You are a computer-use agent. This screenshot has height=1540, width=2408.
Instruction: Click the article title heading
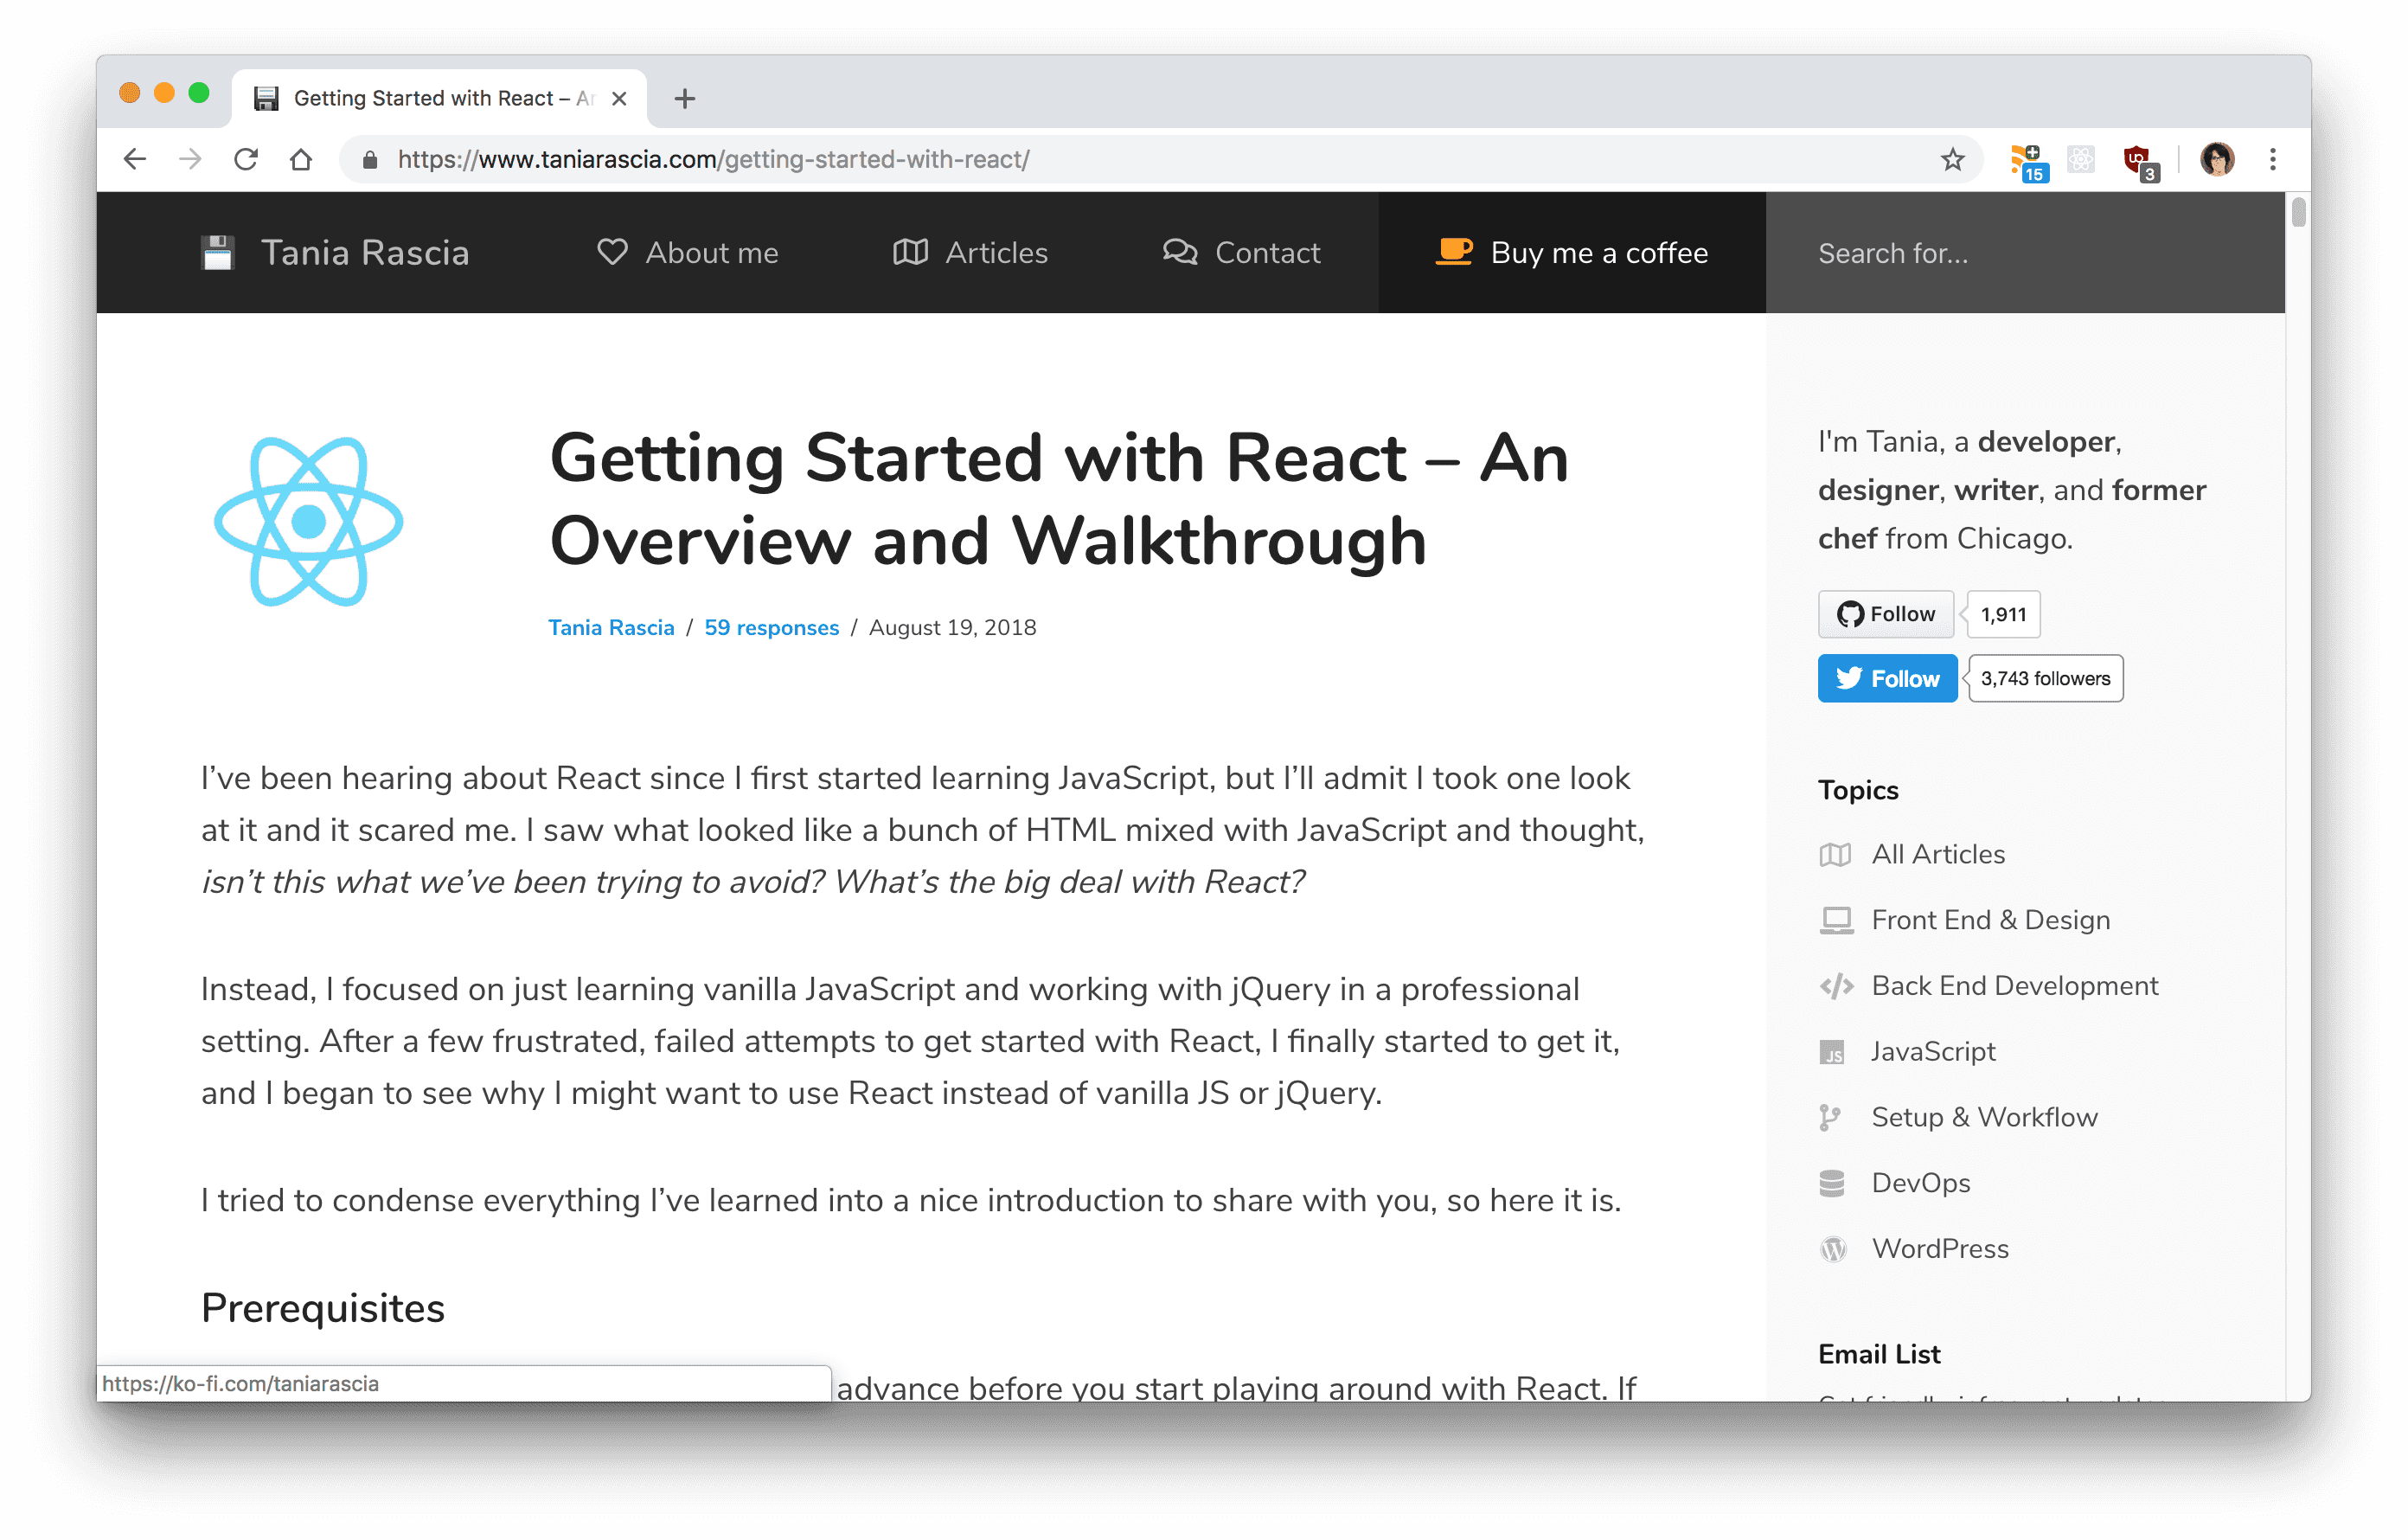click(1059, 499)
